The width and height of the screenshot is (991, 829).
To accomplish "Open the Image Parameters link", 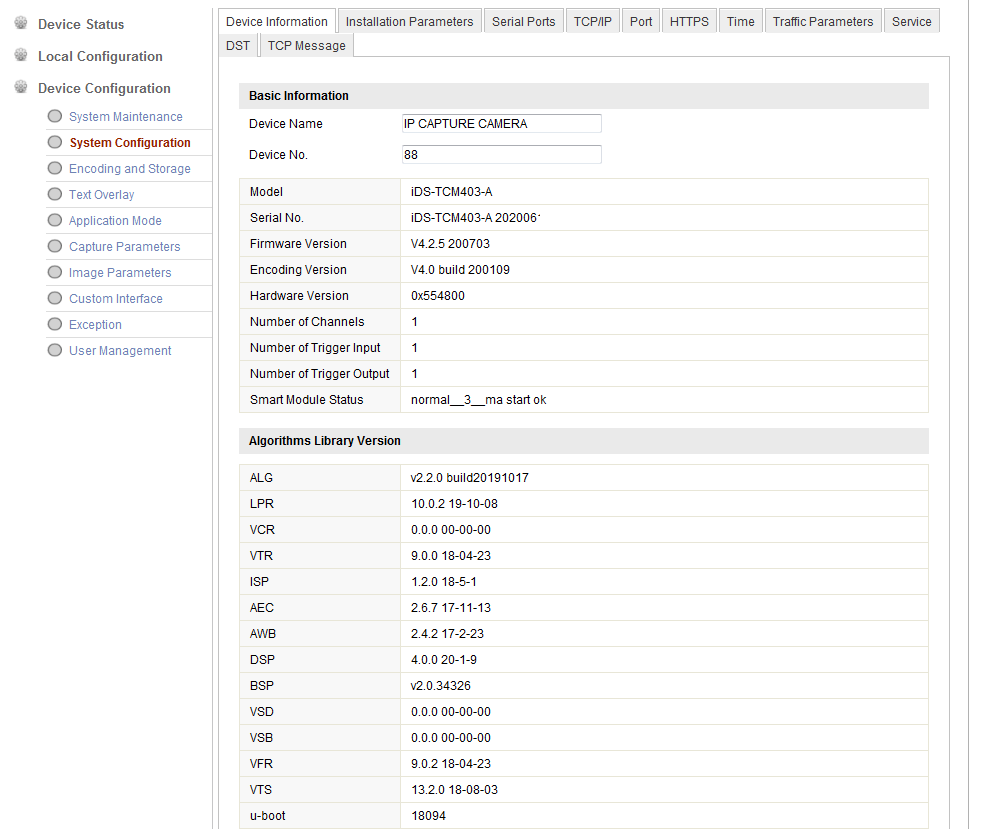I will click(x=119, y=273).
